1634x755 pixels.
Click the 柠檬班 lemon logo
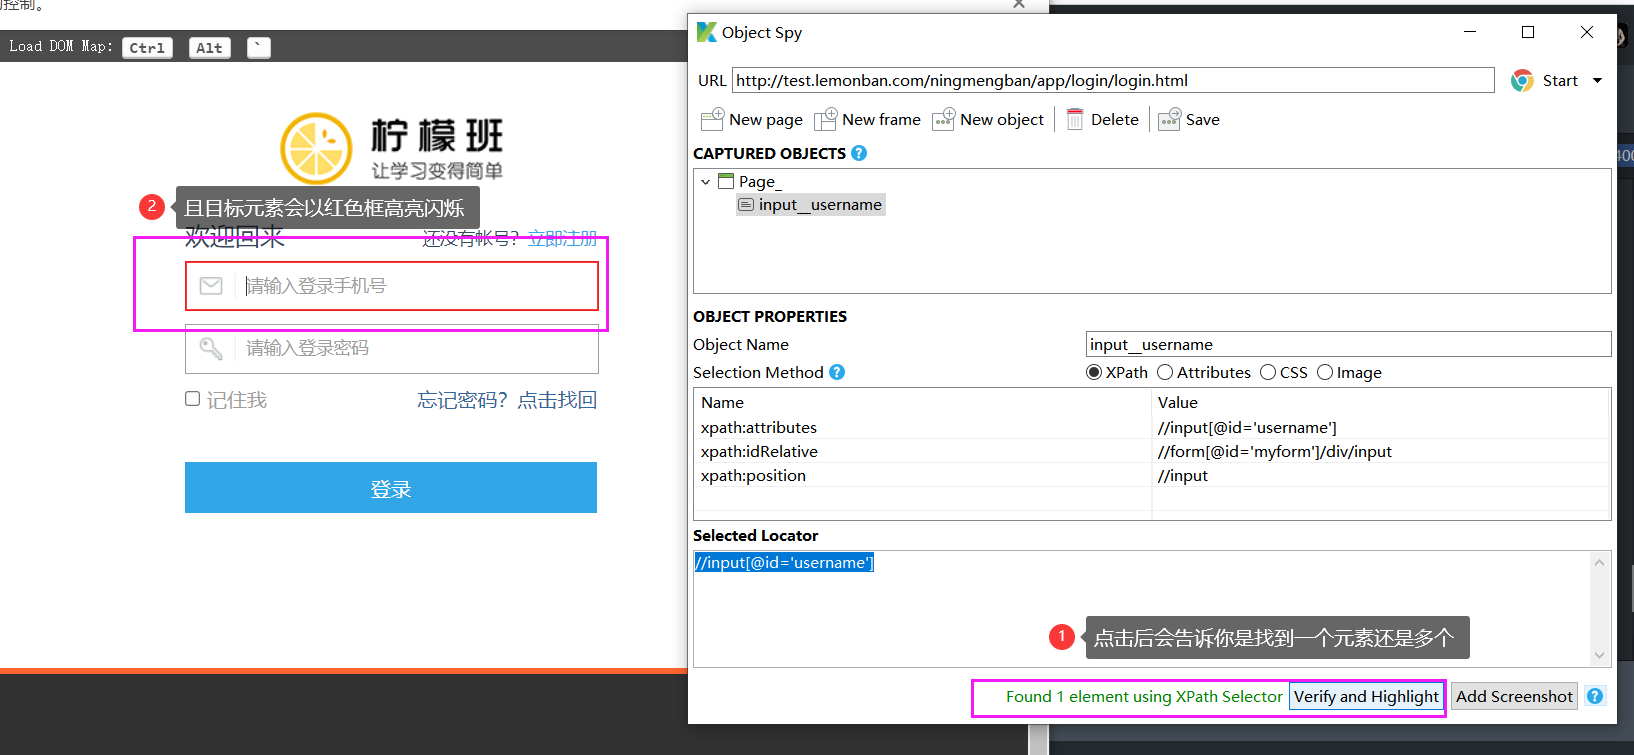(316, 149)
